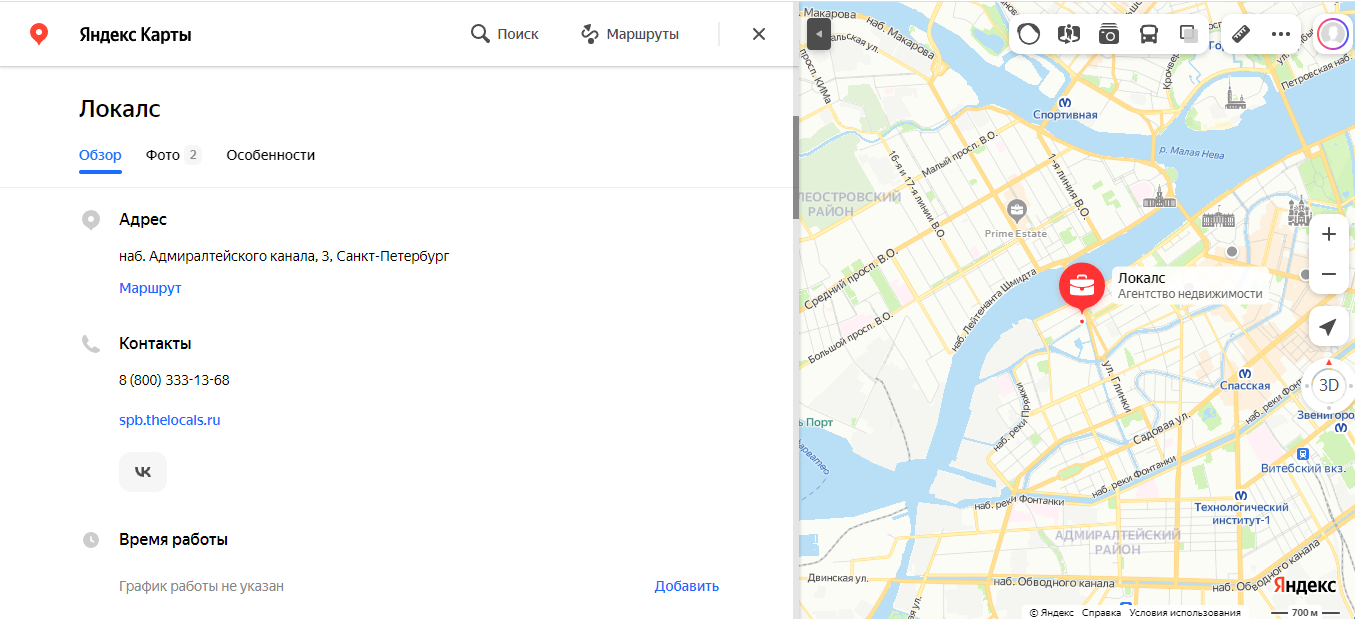Click the Время работы clock icon

[x=91, y=540]
